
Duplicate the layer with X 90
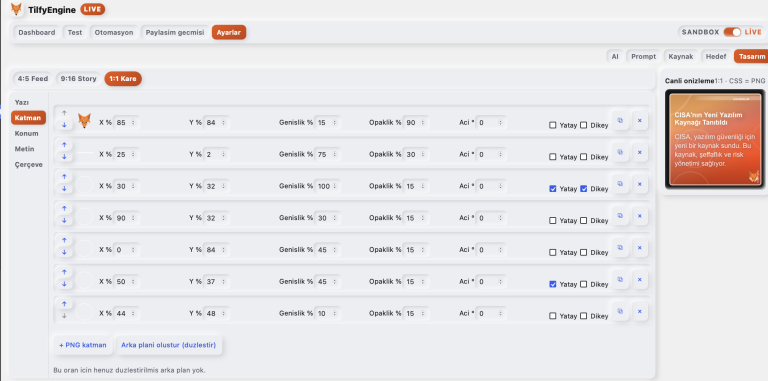pos(620,216)
